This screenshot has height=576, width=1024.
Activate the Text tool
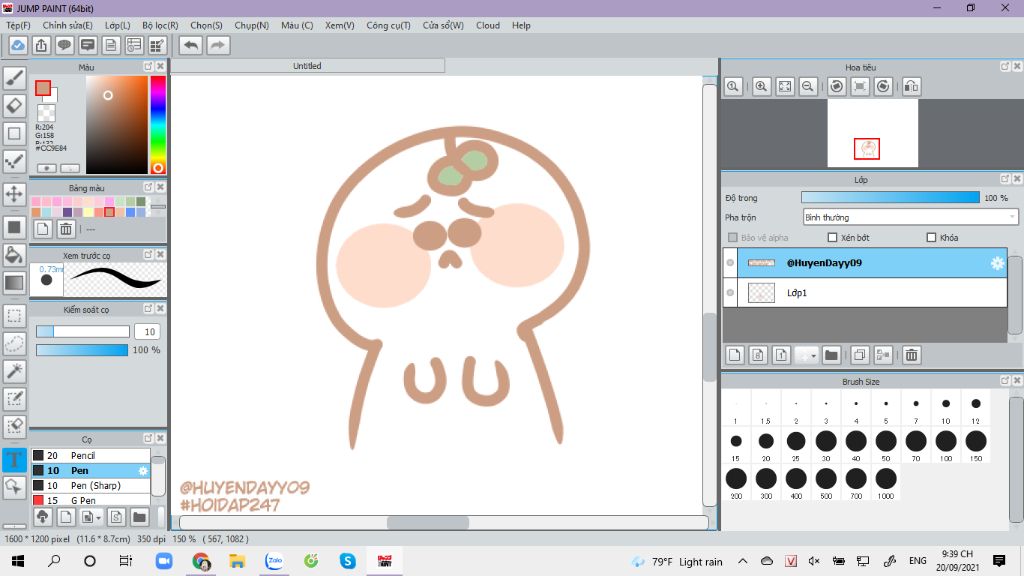click(14, 459)
